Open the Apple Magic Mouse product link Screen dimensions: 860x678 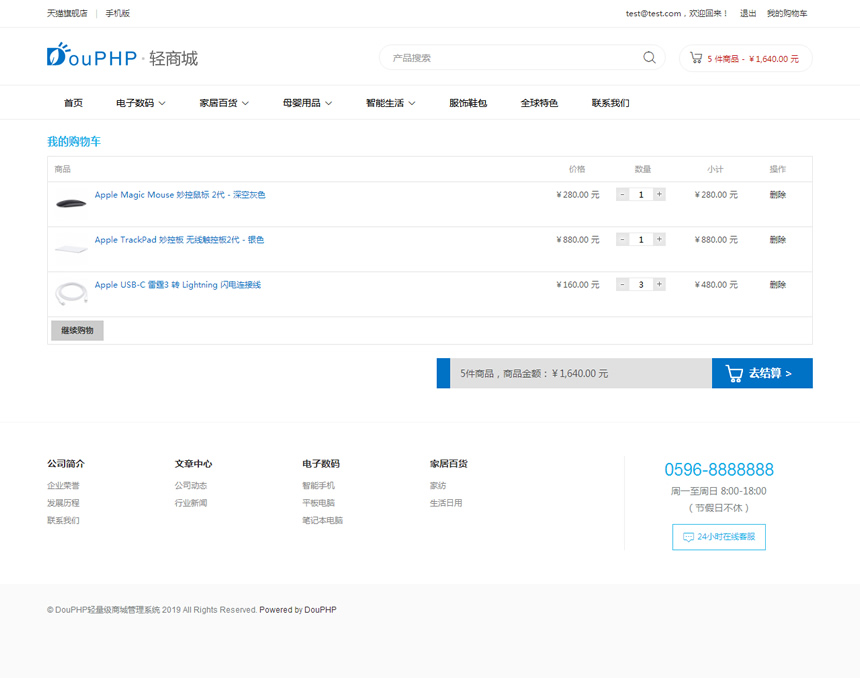point(180,195)
